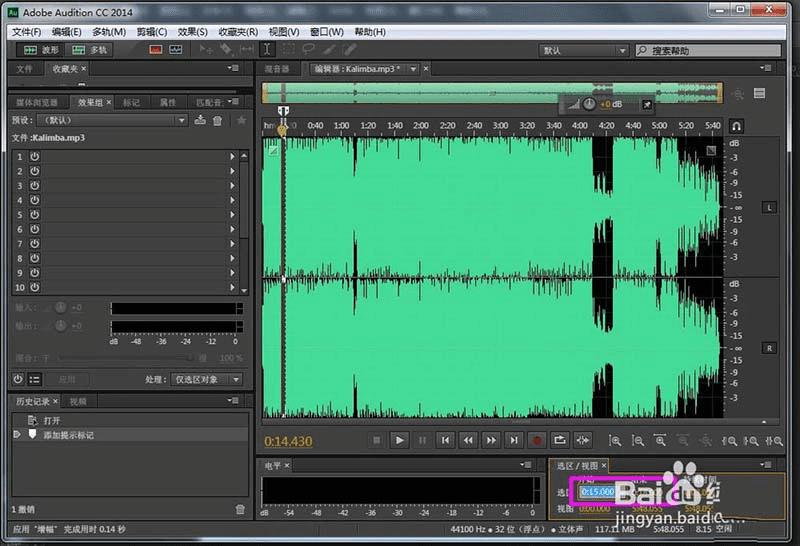The width and height of the screenshot is (800, 546).
Task: Show the spectral frequency display
Action: click(155, 49)
